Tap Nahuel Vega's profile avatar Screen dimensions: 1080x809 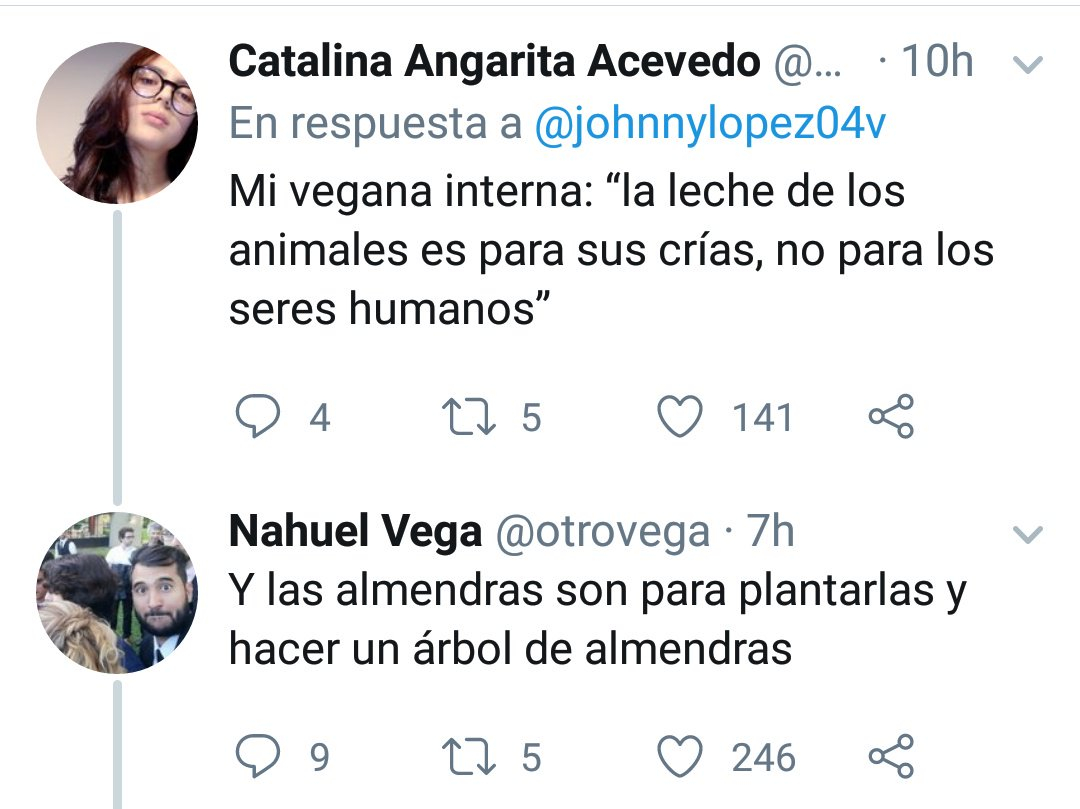pos(117,593)
